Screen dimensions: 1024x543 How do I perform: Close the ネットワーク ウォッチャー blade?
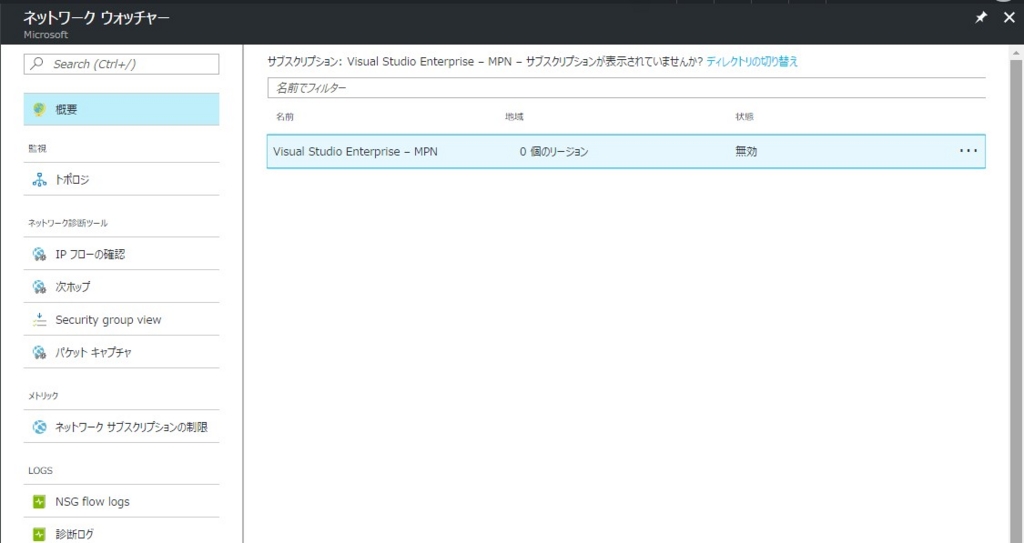point(1009,18)
